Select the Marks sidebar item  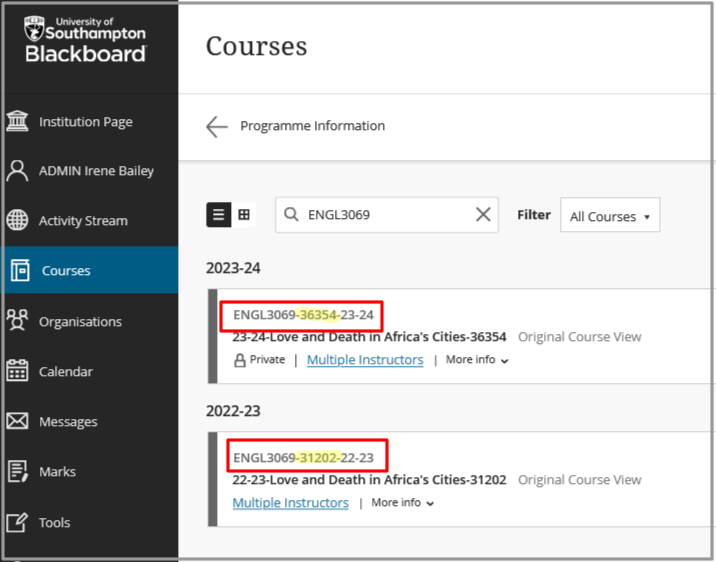tap(57, 472)
